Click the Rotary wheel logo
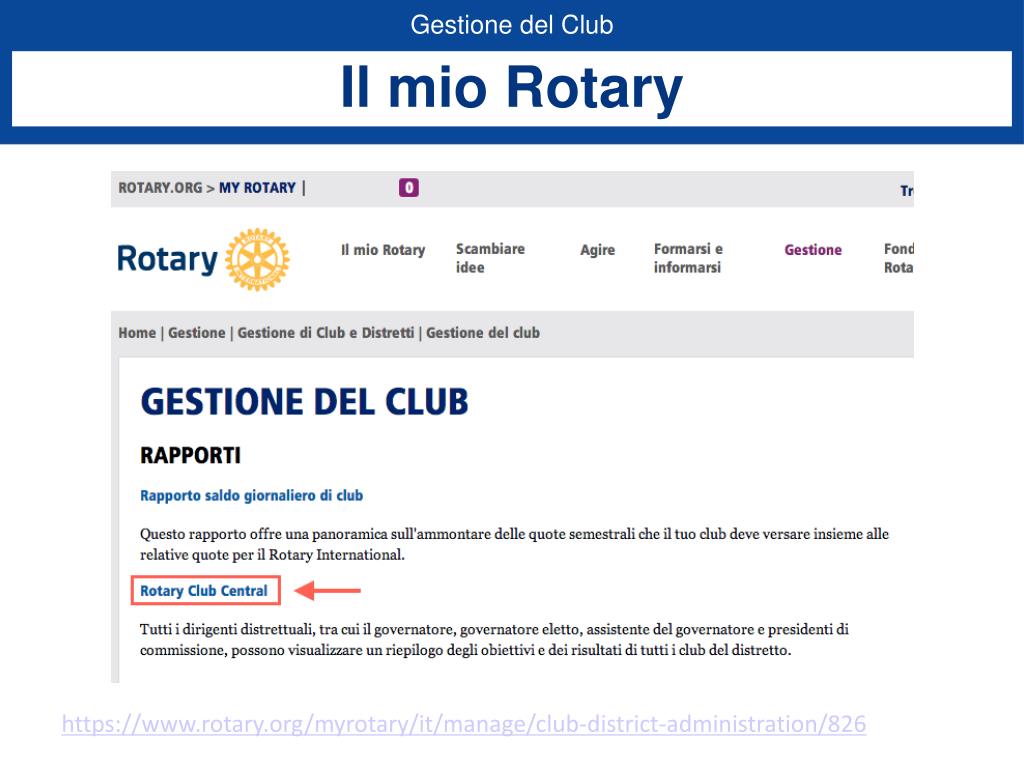Viewport: 1024px width, 768px height. point(257,259)
